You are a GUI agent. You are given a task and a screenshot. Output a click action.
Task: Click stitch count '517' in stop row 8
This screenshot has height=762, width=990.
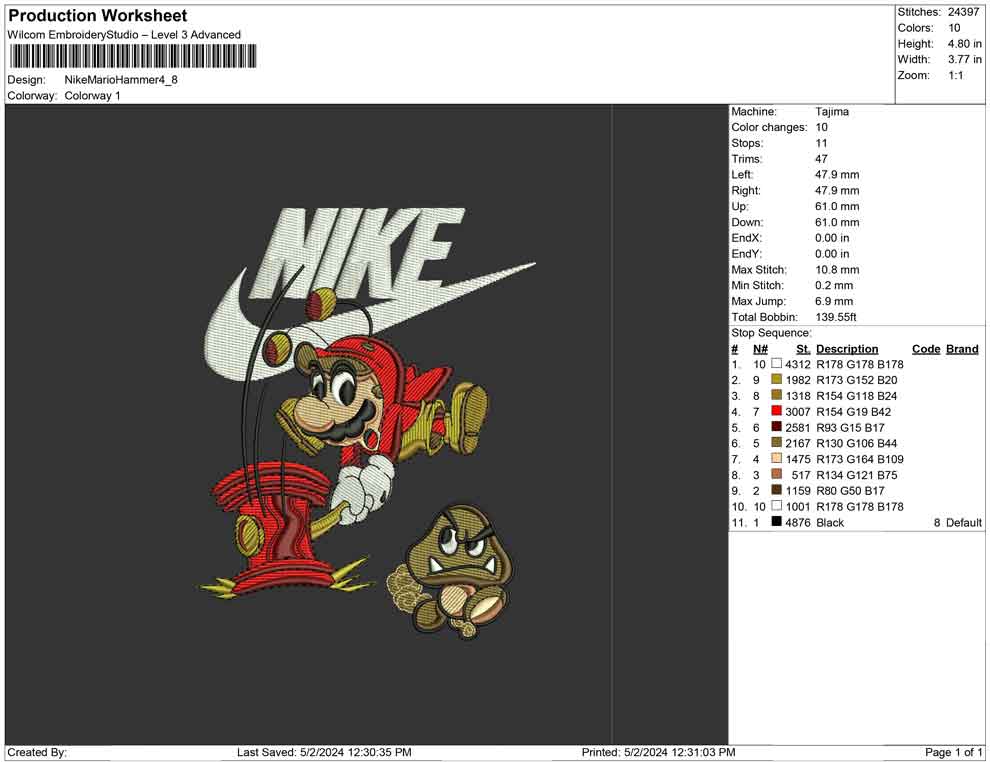pyautogui.click(x=801, y=475)
